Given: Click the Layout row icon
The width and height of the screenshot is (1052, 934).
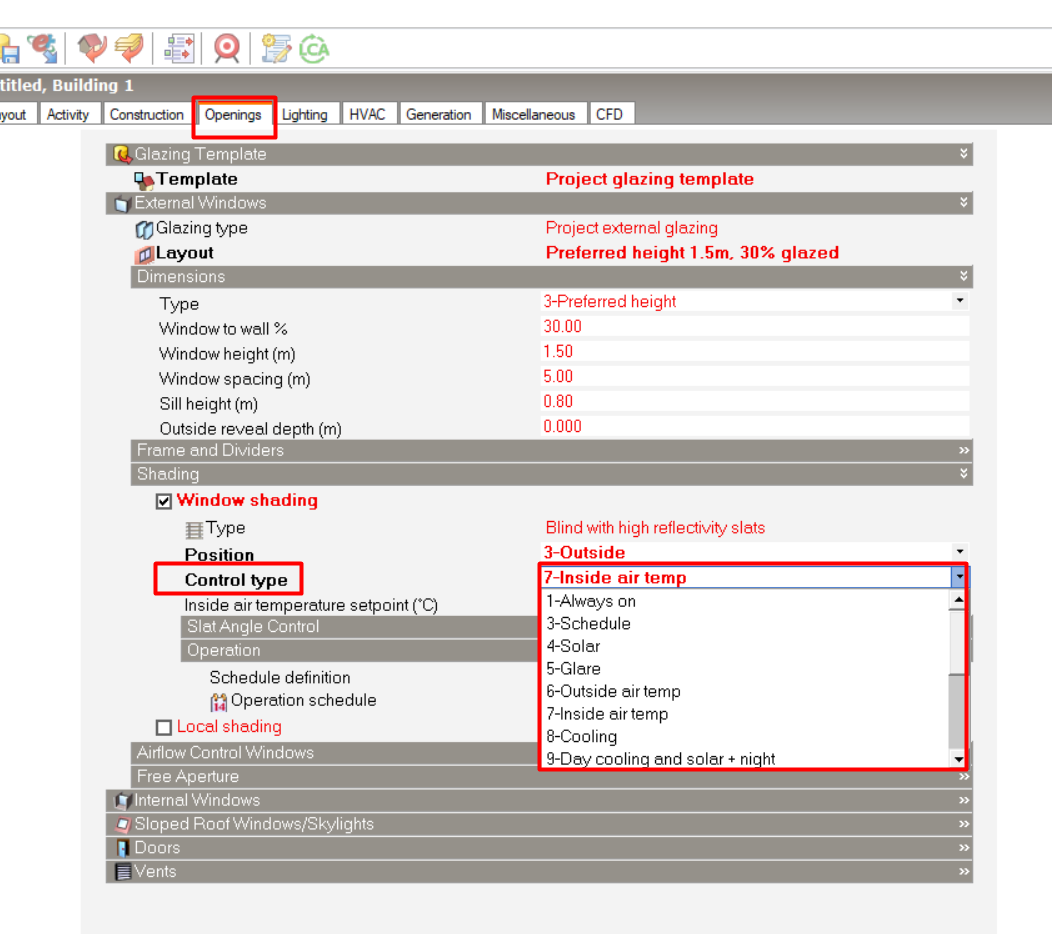Looking at the screenshot, I should click(144, 254).
